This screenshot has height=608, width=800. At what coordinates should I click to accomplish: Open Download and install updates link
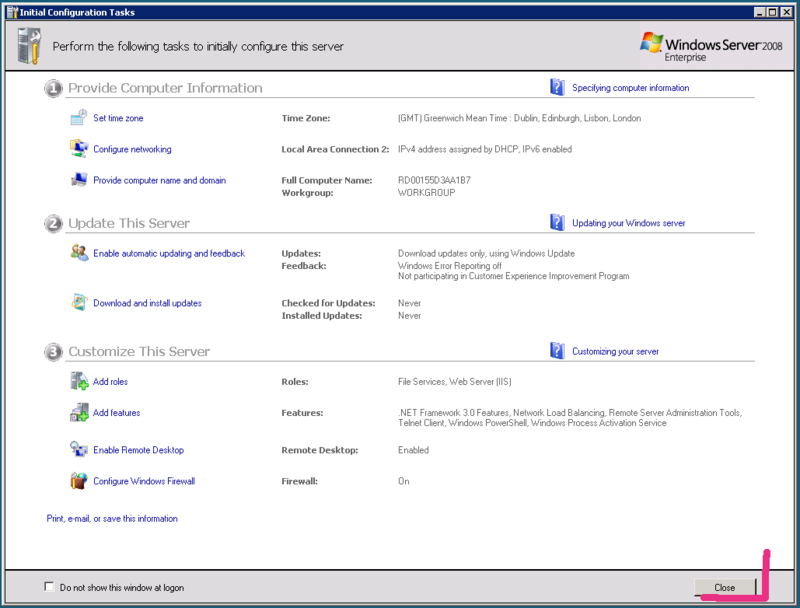click(147, 303)
